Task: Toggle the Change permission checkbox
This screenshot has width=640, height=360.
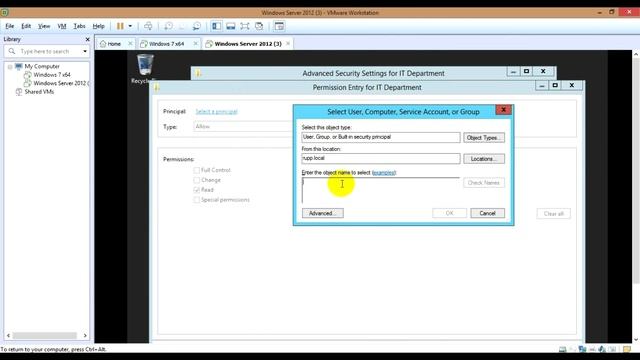Action: coord(197,180)
